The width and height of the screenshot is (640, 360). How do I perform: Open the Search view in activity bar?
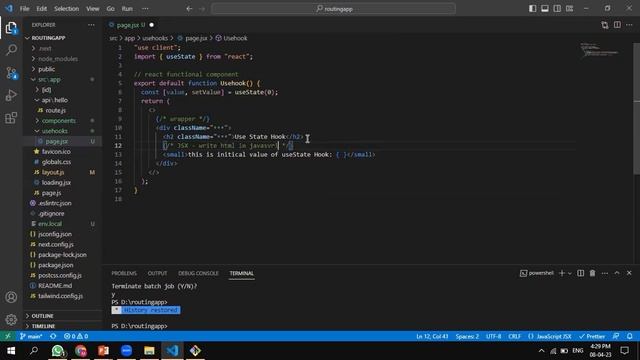[x=11, y=50]
